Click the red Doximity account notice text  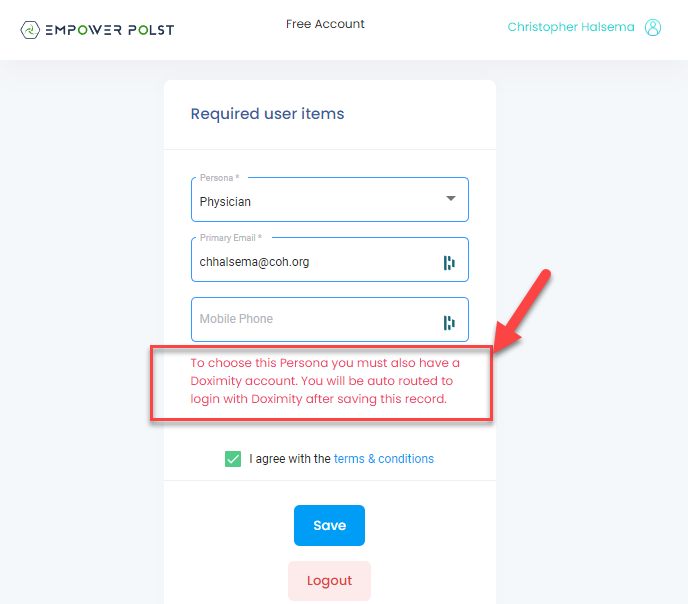coord(325,381)
